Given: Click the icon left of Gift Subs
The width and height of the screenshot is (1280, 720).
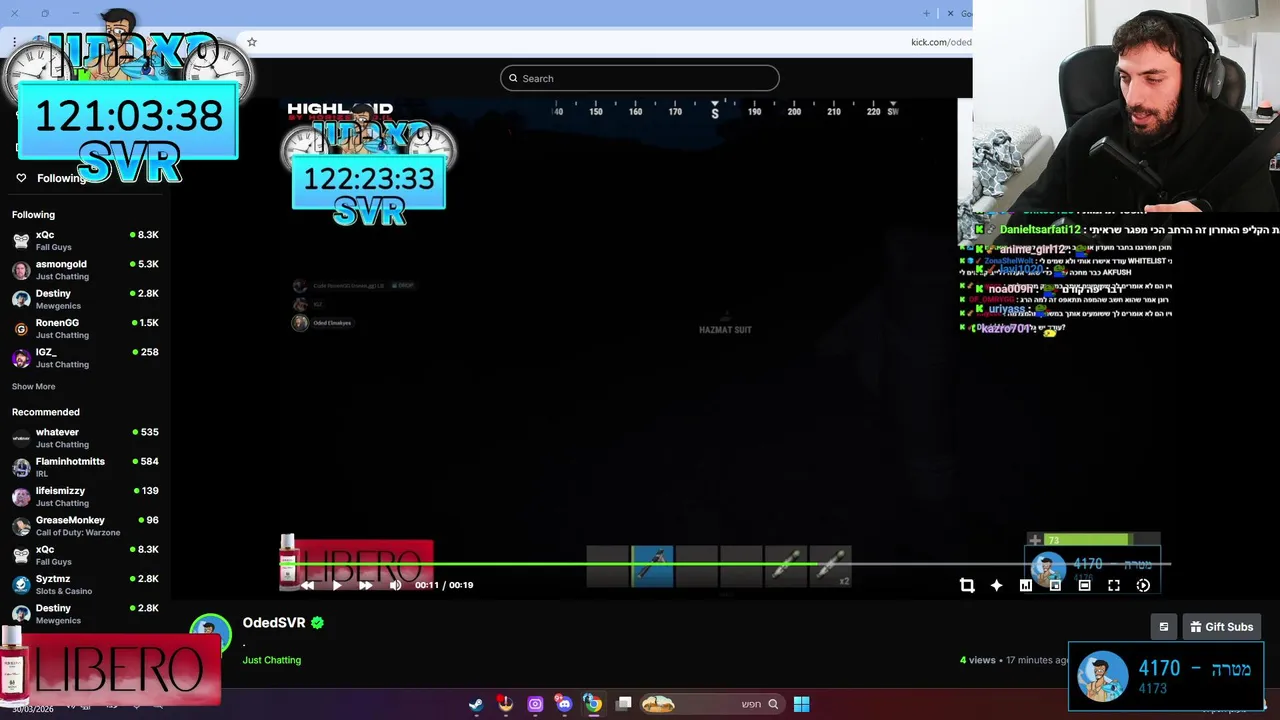Looking at the screenshot, I should tap(1163, 627).
